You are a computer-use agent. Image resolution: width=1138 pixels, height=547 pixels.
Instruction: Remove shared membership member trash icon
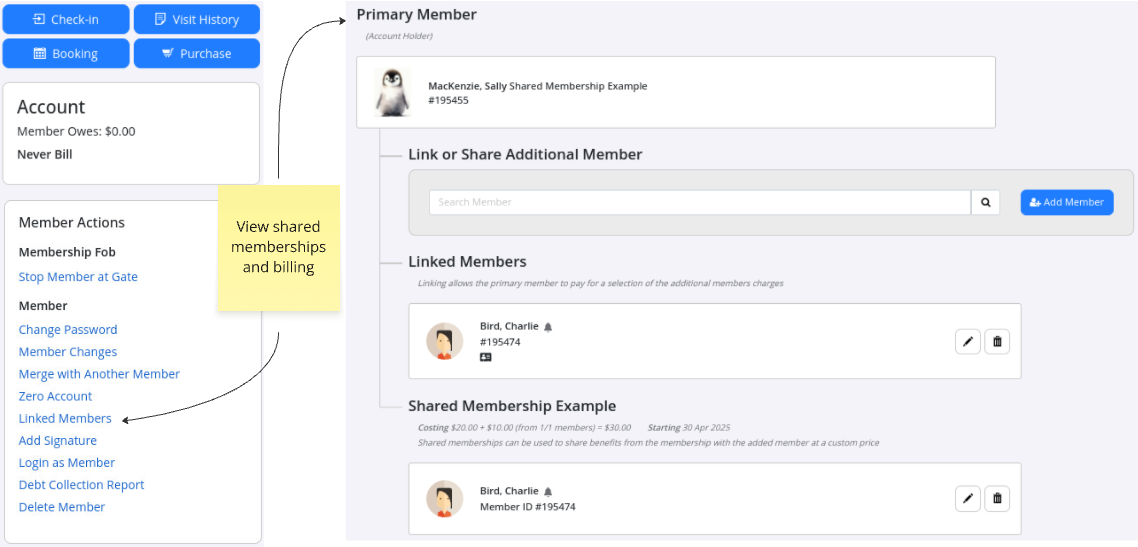(996, 498)
